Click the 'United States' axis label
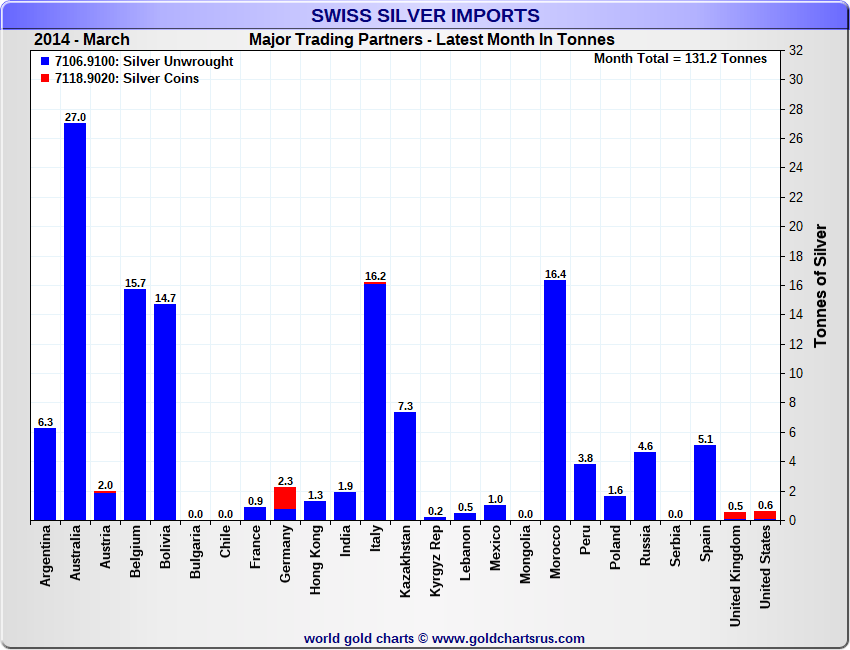The image size is (850, 650). coord(765,567)
